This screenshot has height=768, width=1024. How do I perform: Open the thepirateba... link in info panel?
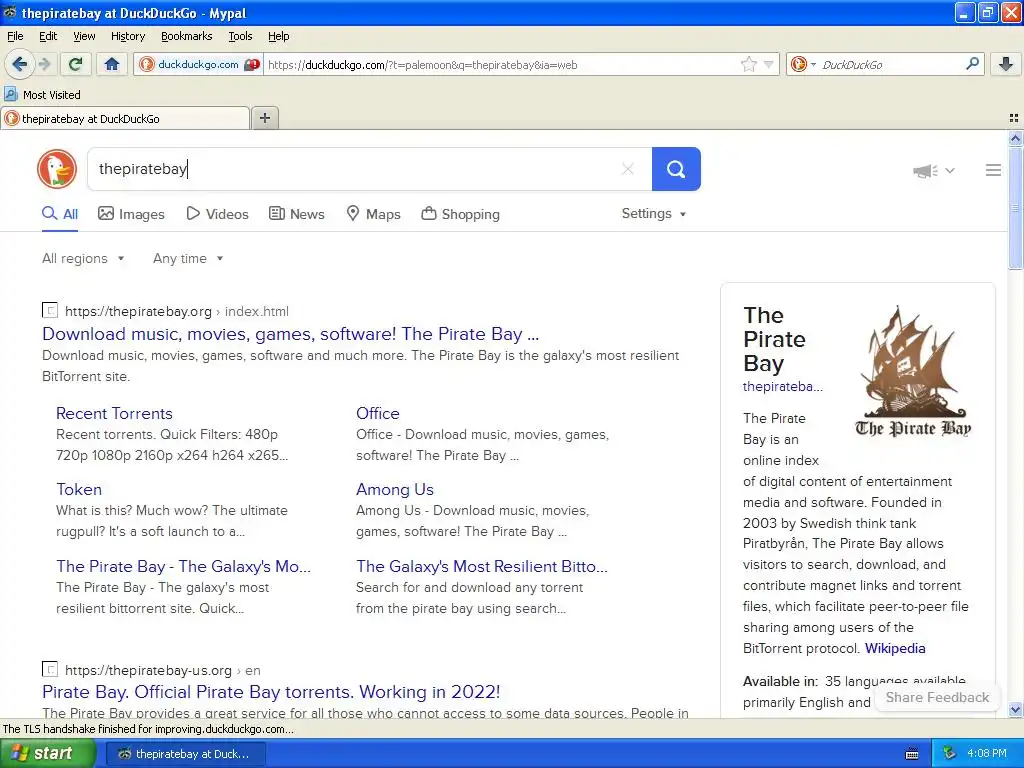click(x=782, y=387)
